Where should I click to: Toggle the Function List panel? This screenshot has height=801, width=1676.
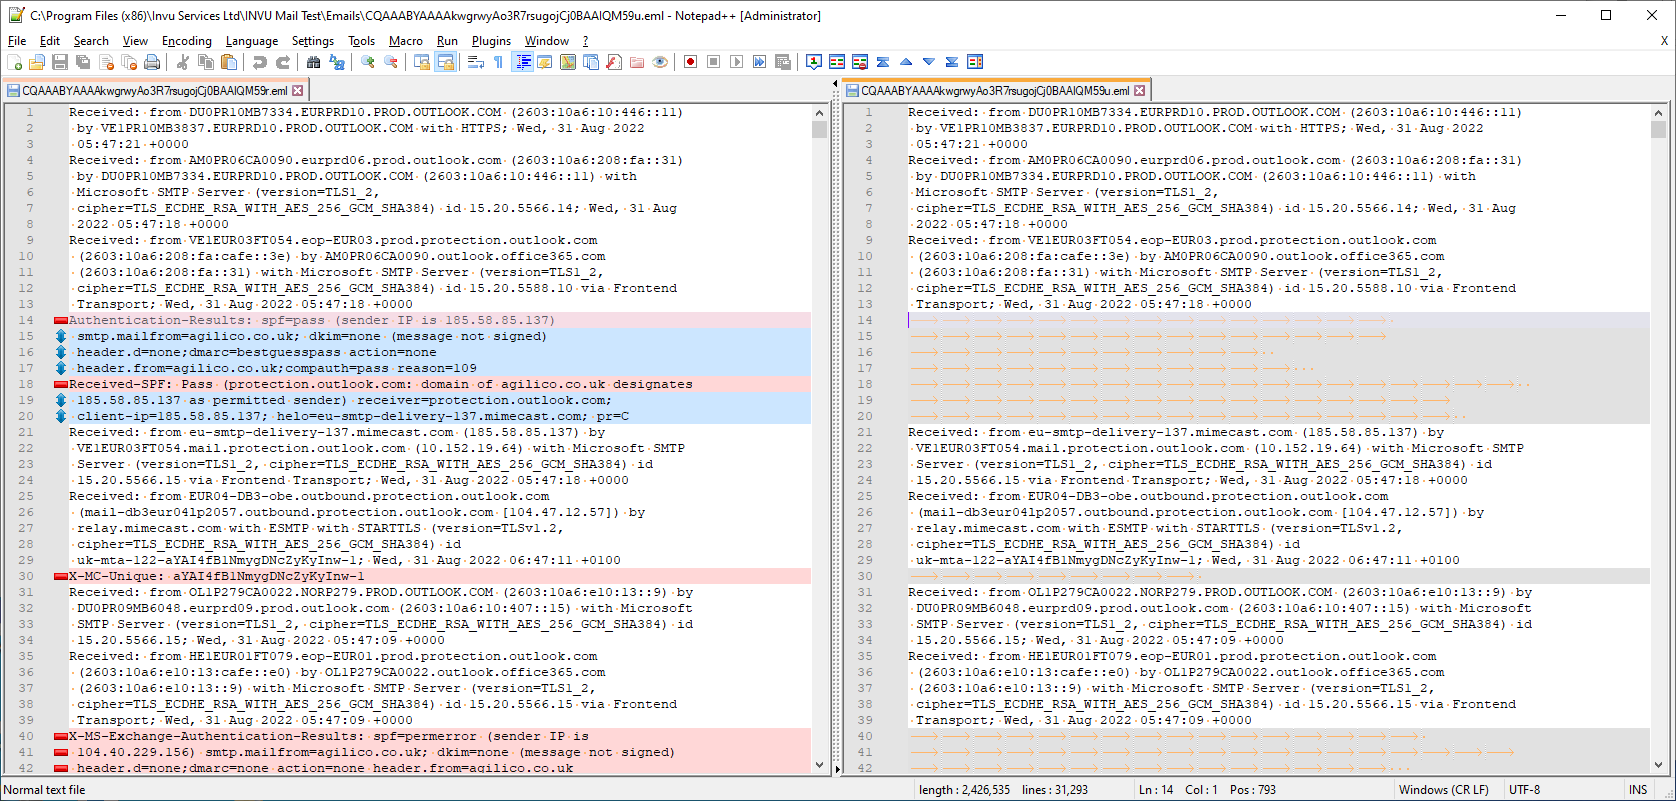point(614,62)
